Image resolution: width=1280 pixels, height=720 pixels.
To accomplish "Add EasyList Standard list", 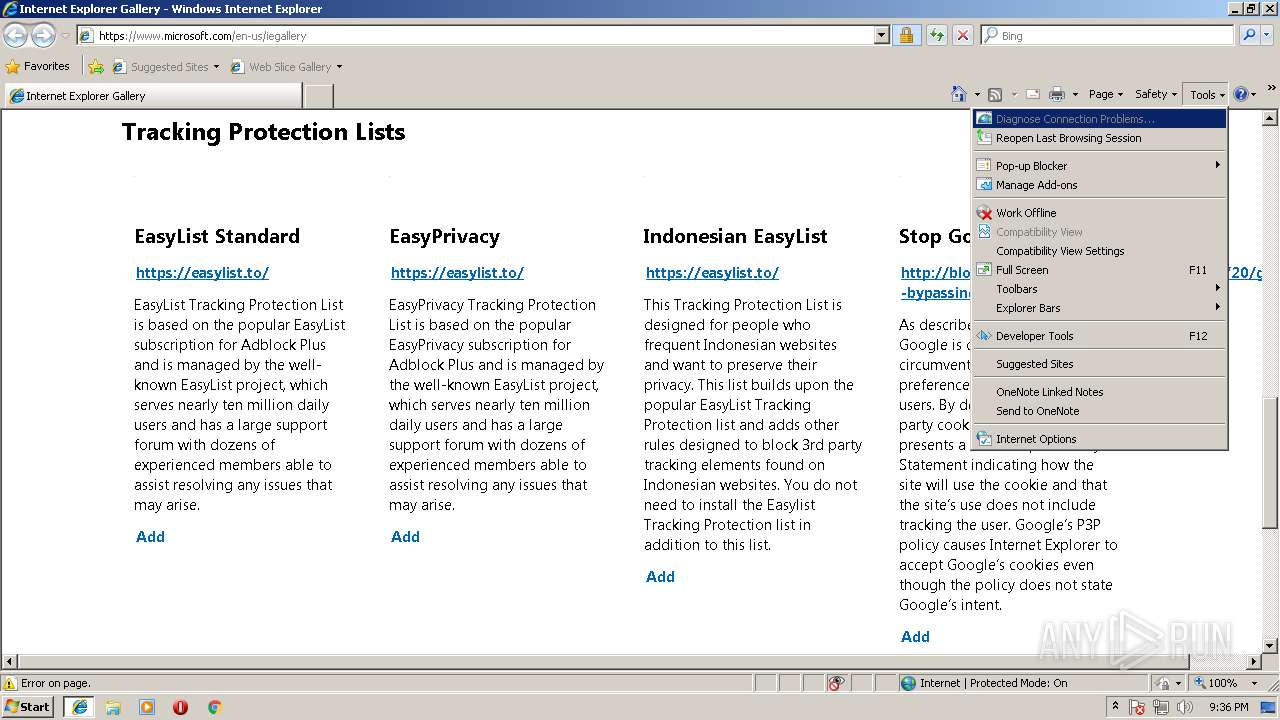I will click(150, 537).
